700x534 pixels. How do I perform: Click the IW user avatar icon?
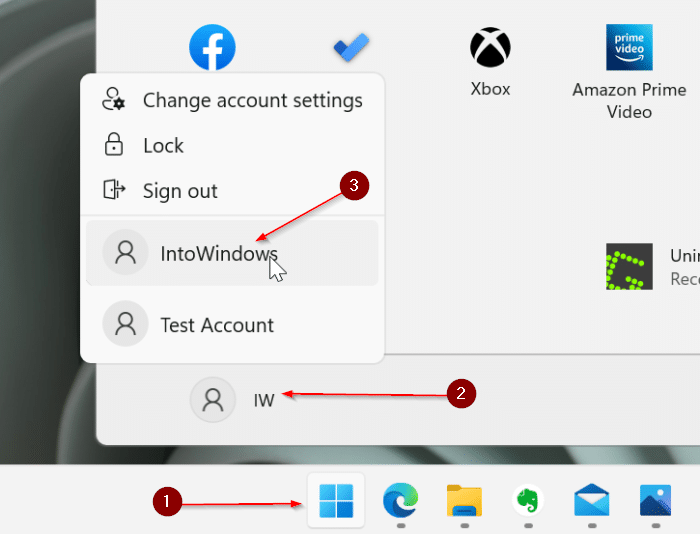[x=213, y=400]
